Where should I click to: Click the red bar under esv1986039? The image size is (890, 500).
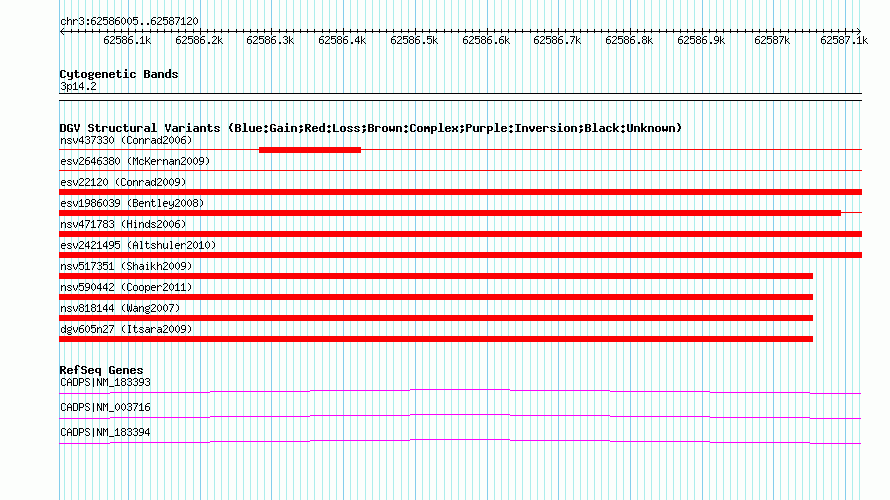tap(450, 213)
